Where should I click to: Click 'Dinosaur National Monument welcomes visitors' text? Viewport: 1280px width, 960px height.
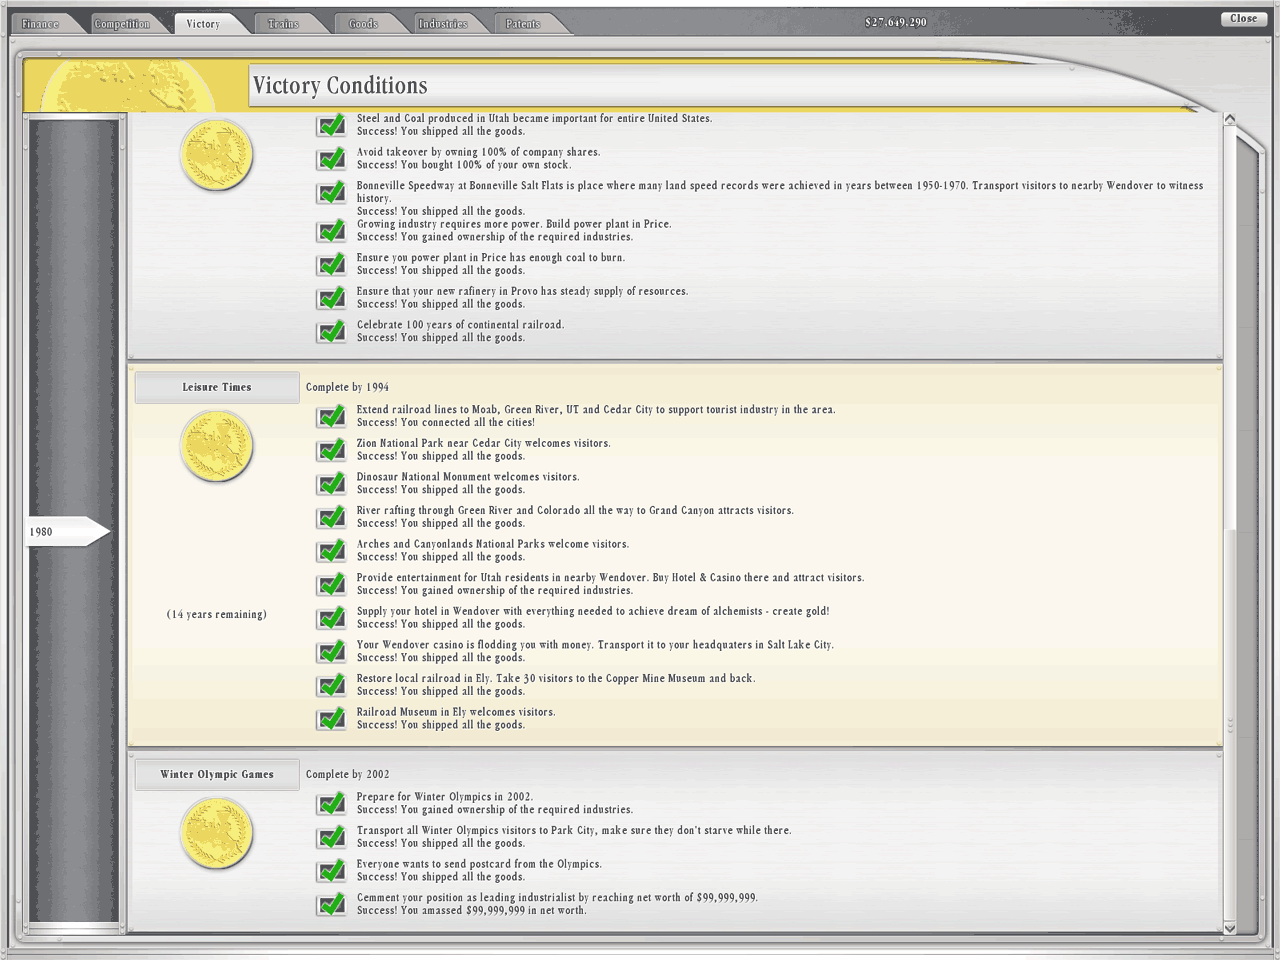click(x=468, y=477)
